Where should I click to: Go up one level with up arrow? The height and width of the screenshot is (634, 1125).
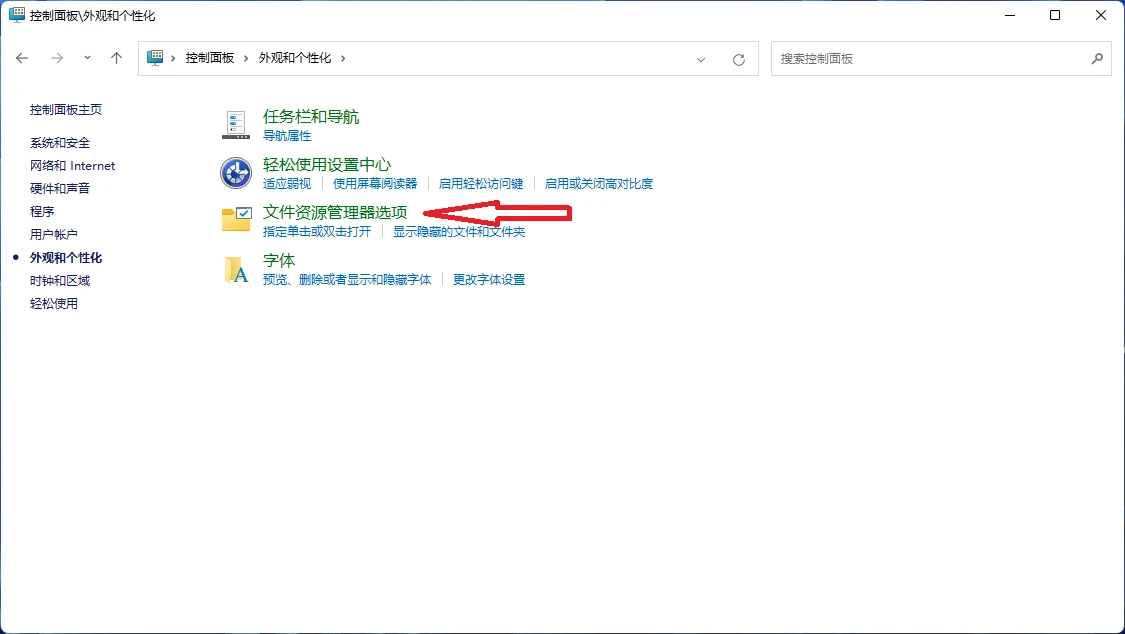[x=116, y=58]
